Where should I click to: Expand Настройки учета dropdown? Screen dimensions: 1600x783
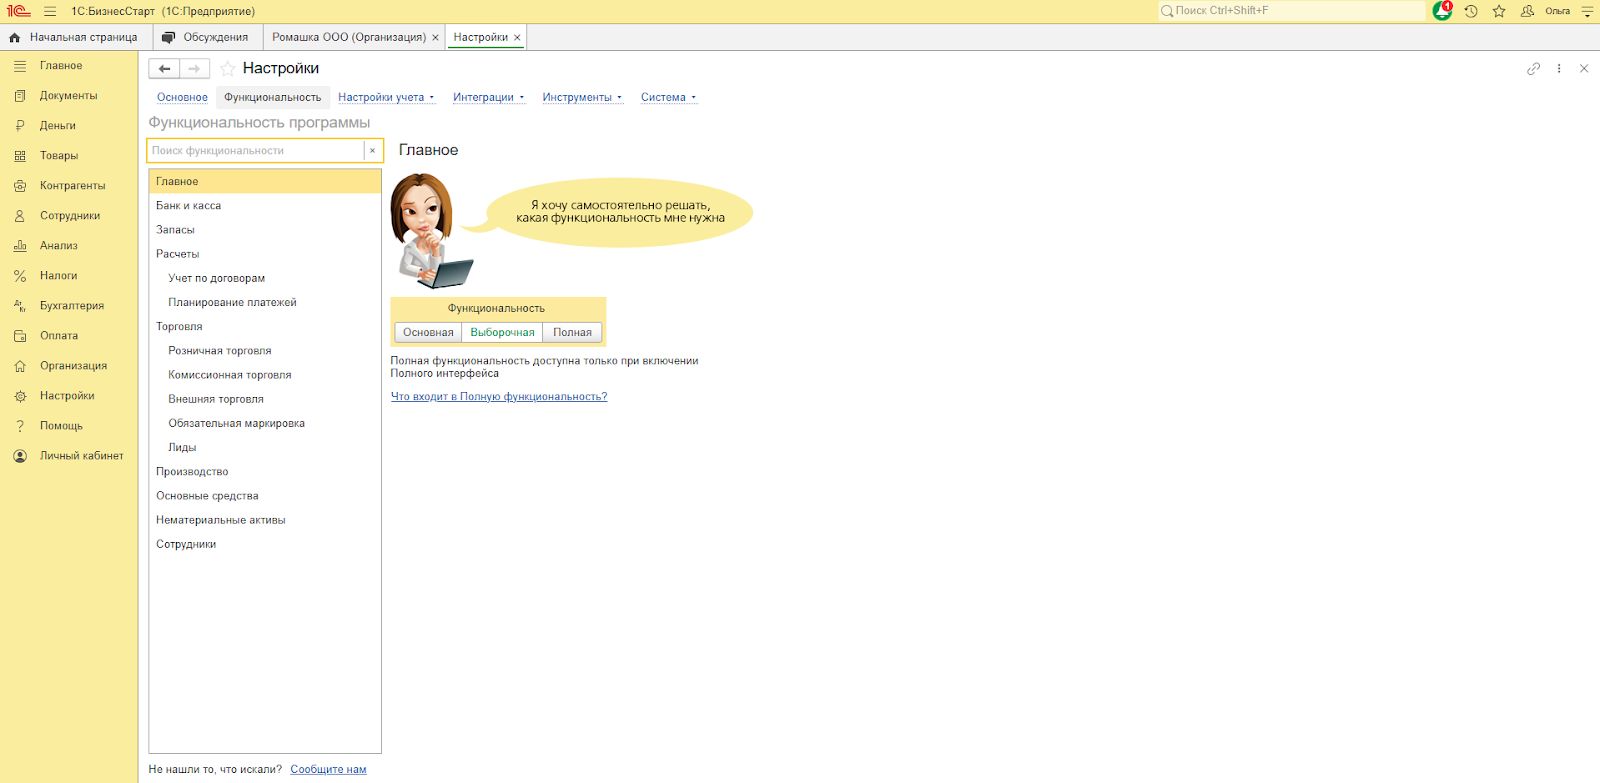[x=385, y=97]
